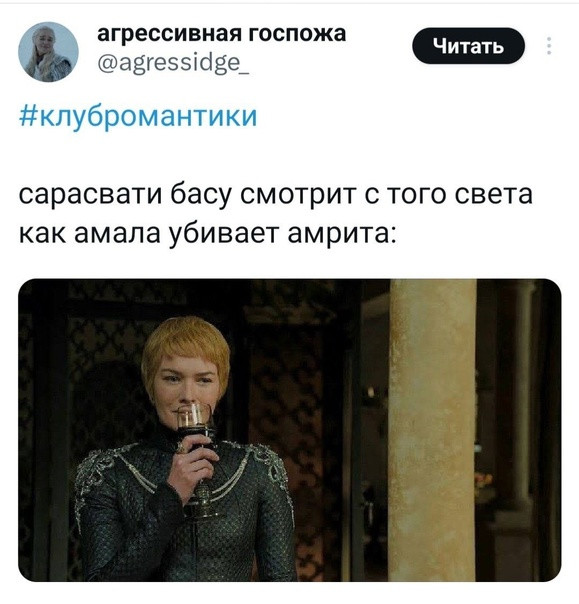Click the @agressidge_ username handle
This screenshot has height=604, width=579.
click(173, 62)
